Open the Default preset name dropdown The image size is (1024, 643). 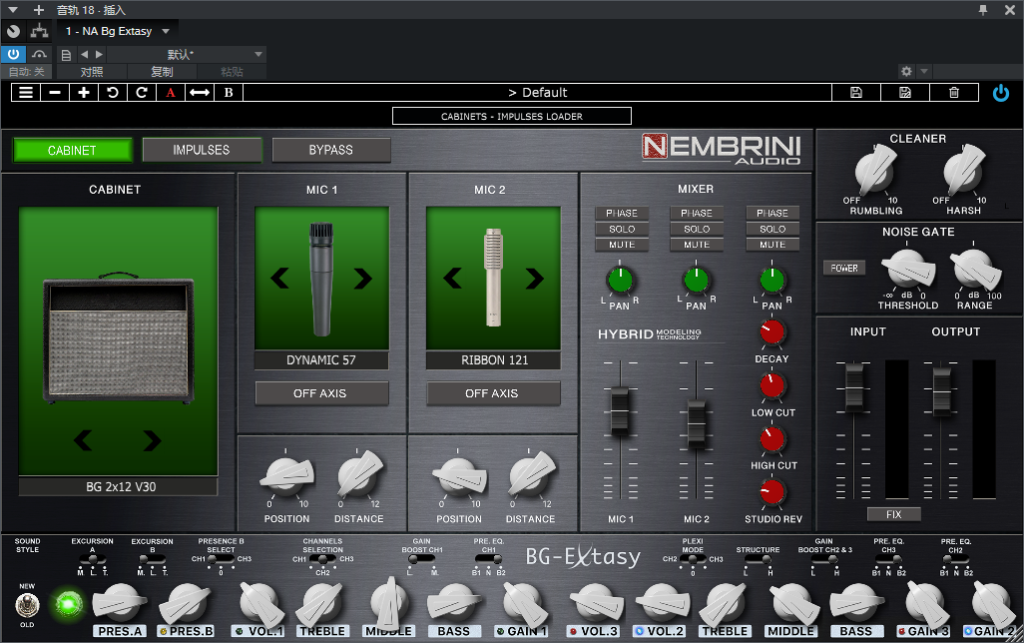click(537, 93)
